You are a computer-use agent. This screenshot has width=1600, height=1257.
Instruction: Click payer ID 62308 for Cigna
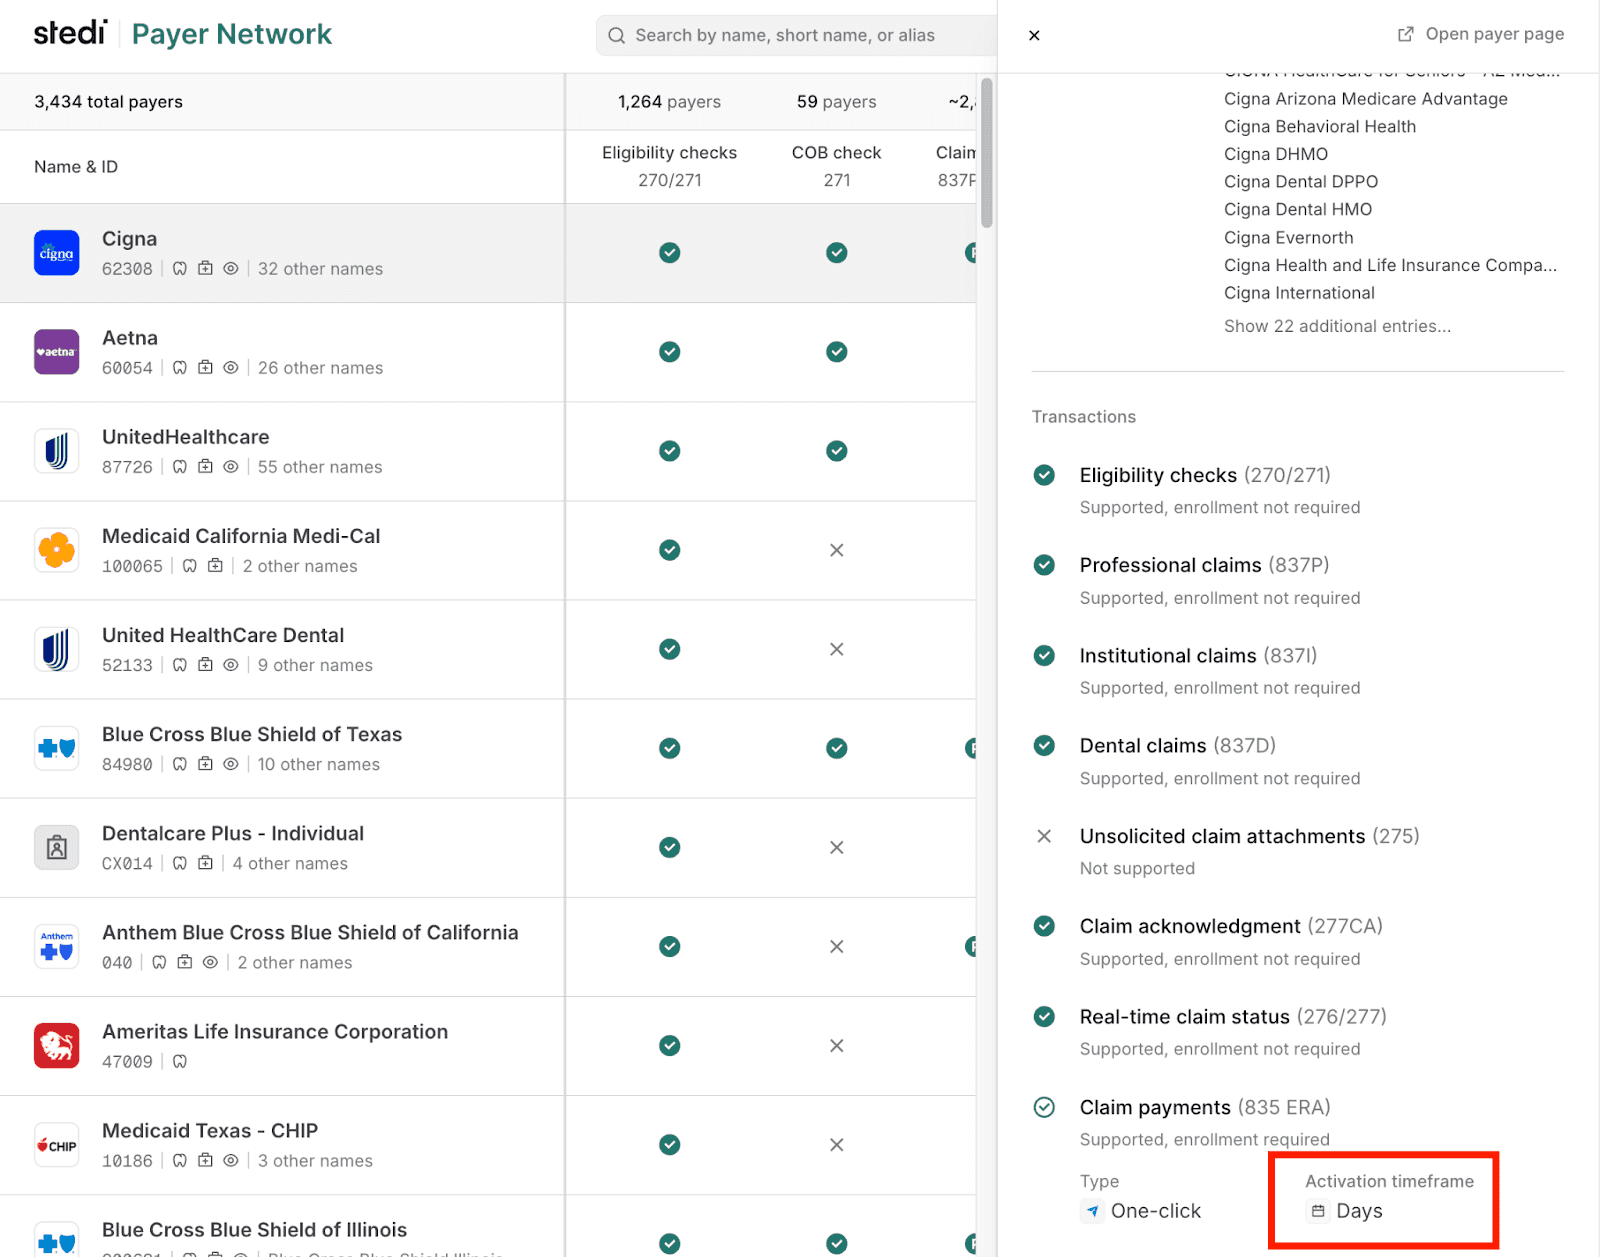[x=127, y=268]
